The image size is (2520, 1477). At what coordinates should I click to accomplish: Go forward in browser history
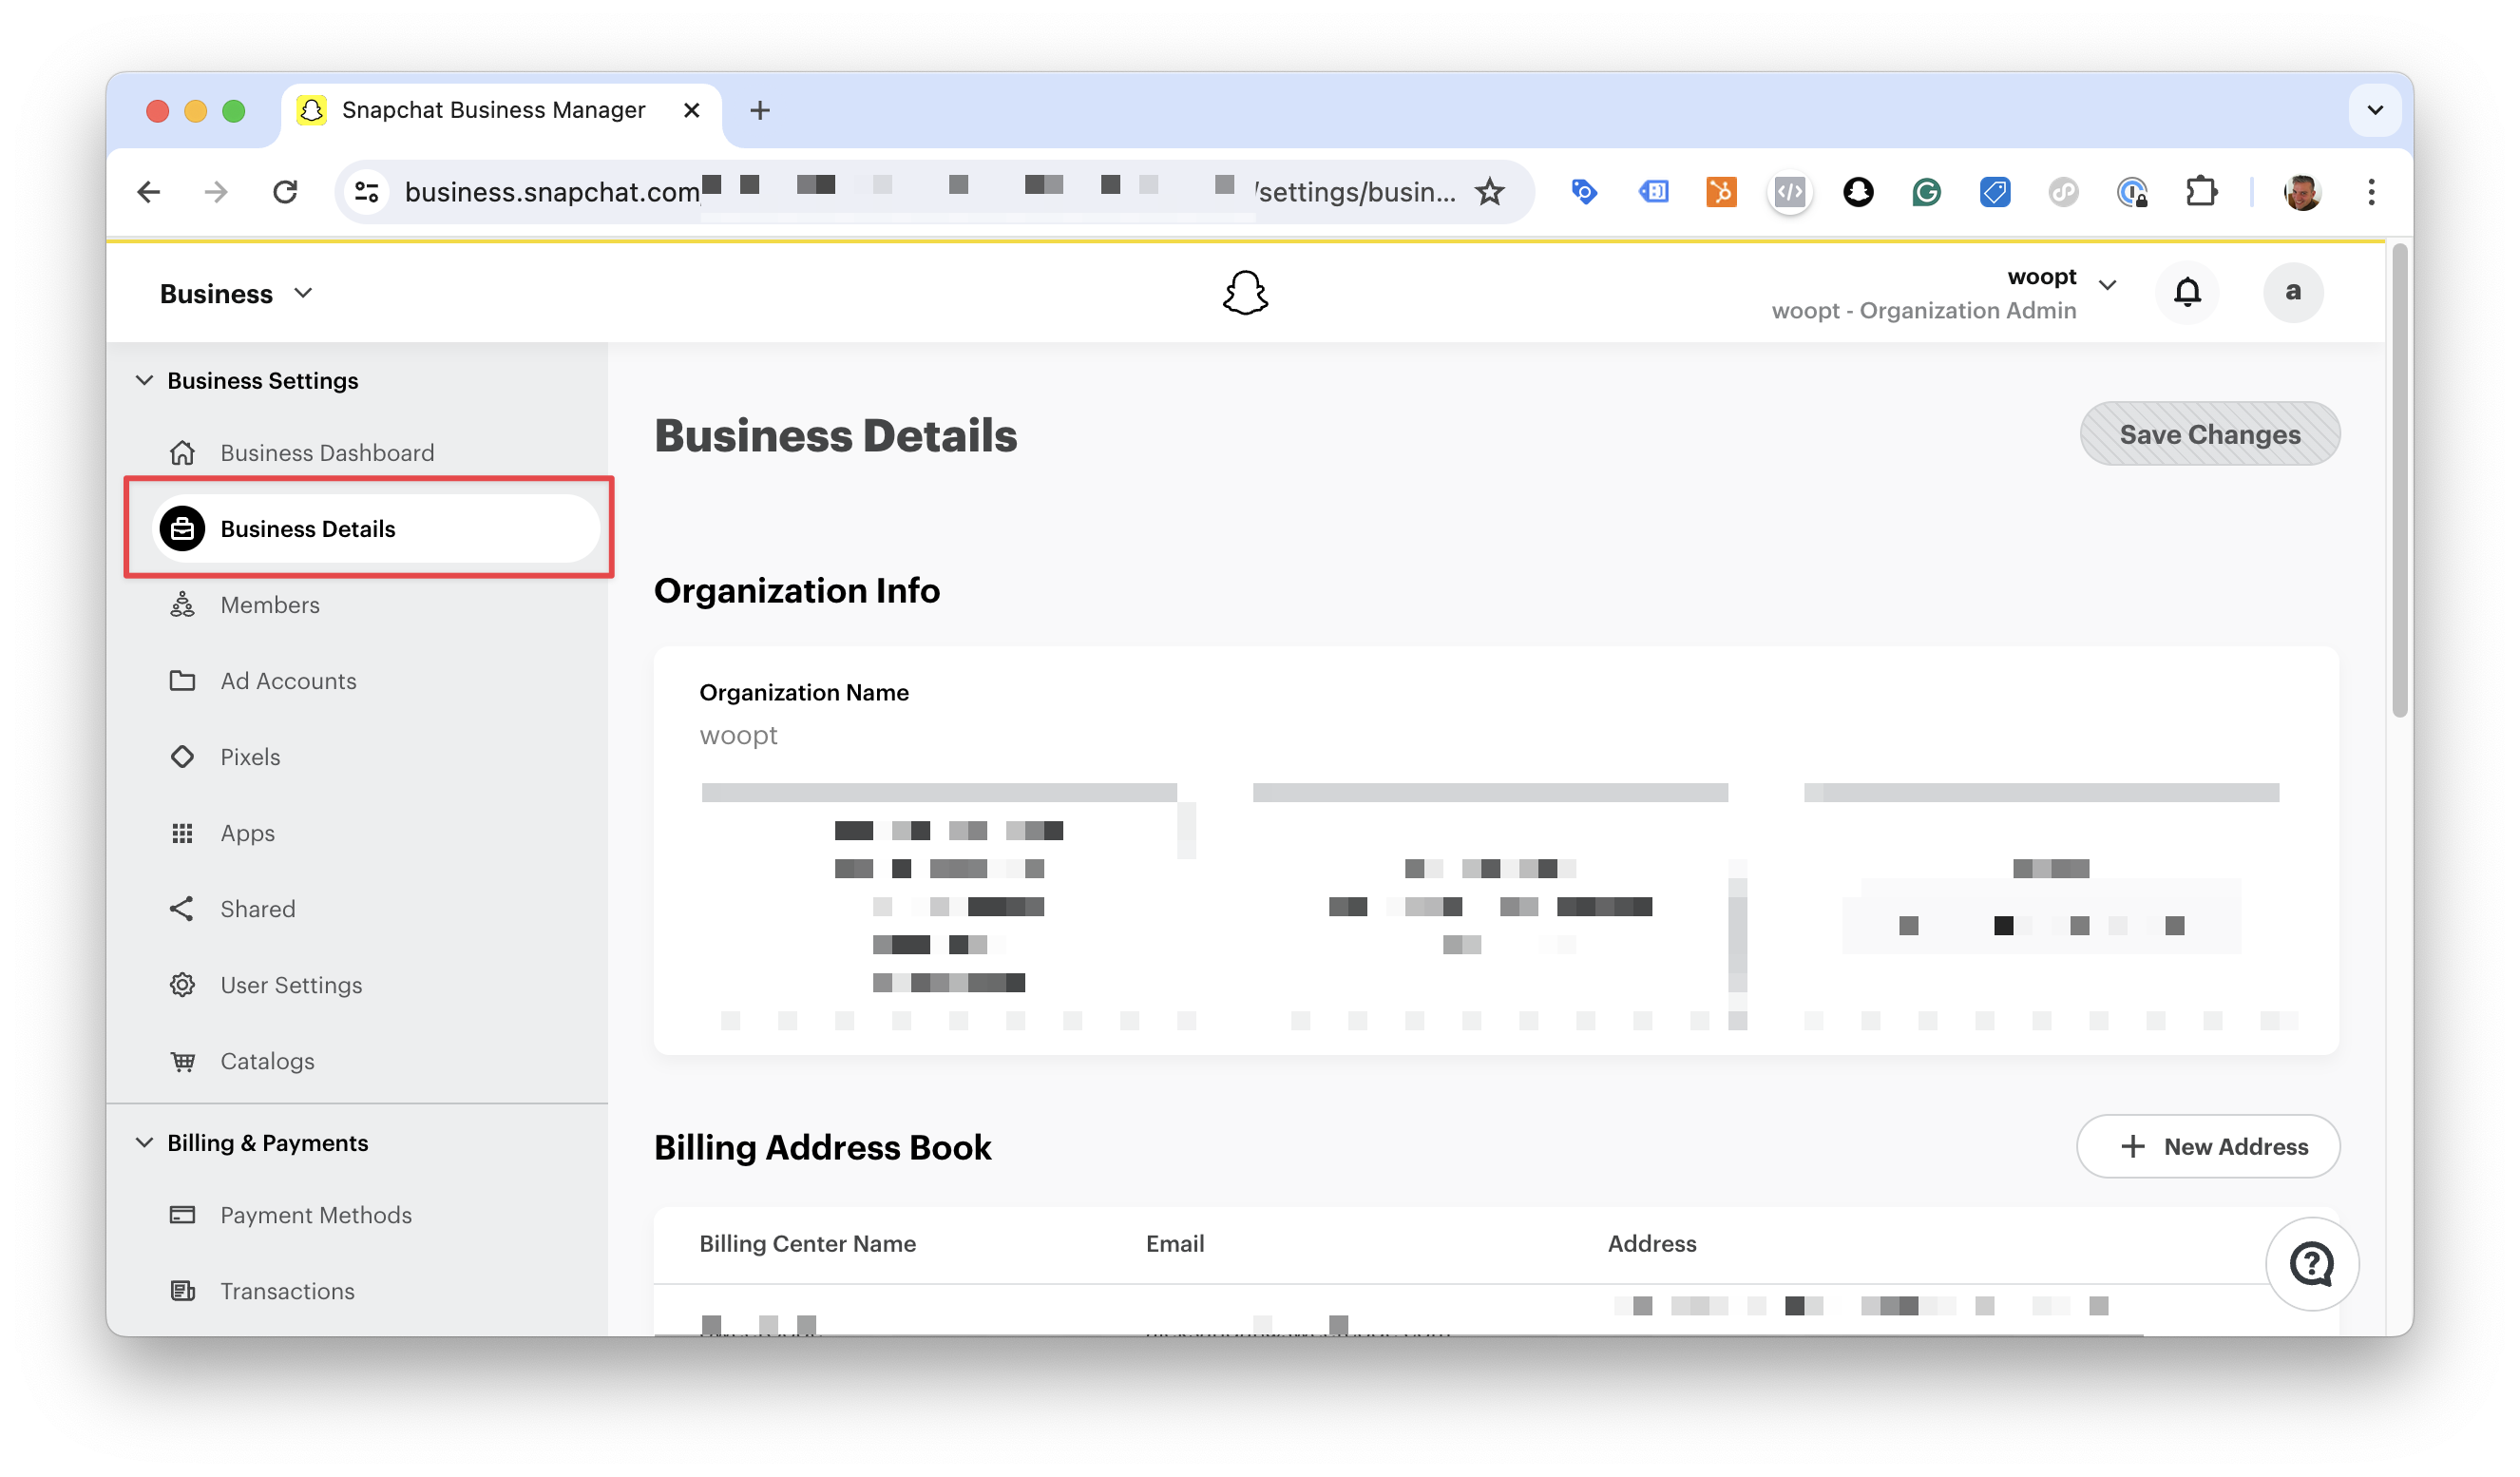[216, 192]
